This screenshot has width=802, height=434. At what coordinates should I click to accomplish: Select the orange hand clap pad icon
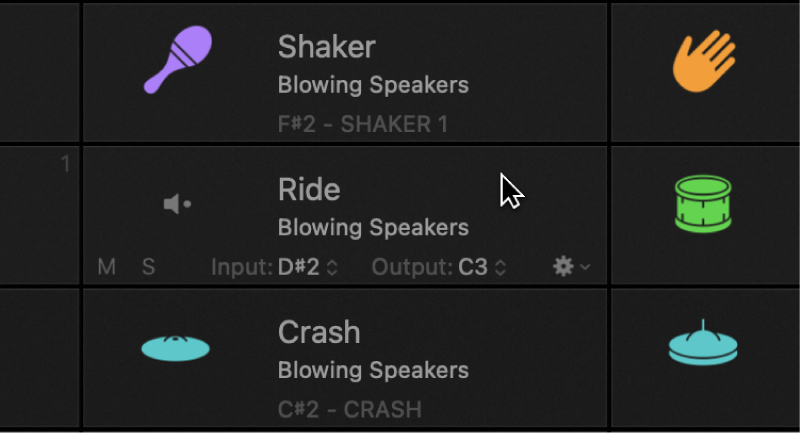coord(703,61)
